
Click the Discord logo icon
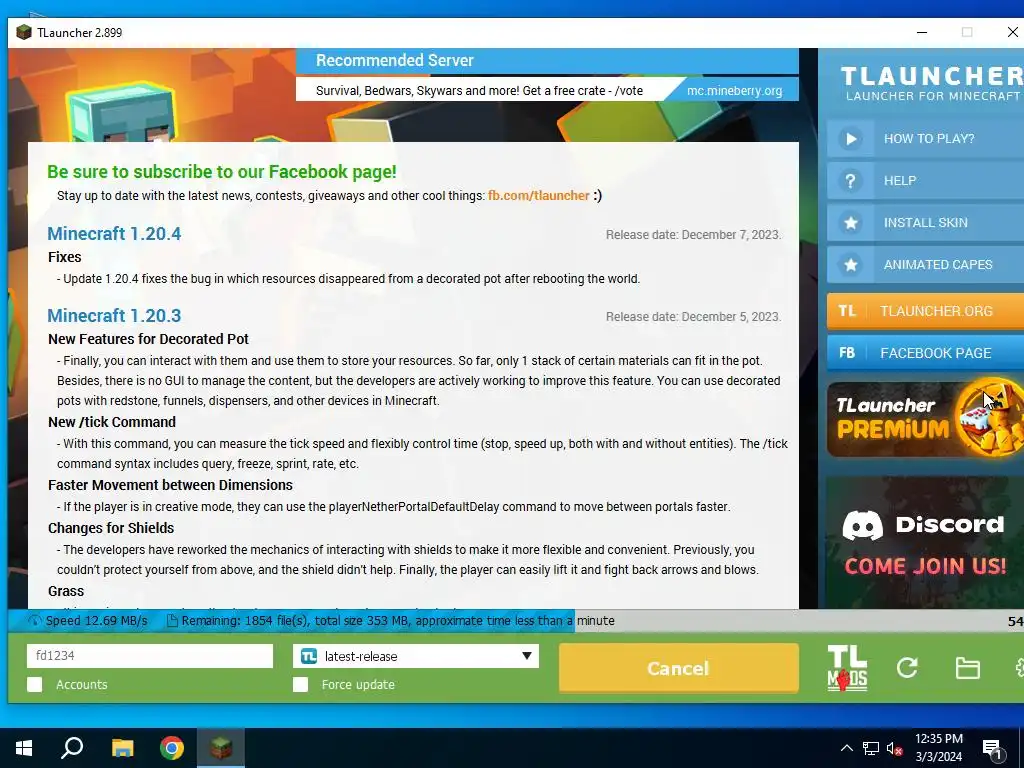863,525
